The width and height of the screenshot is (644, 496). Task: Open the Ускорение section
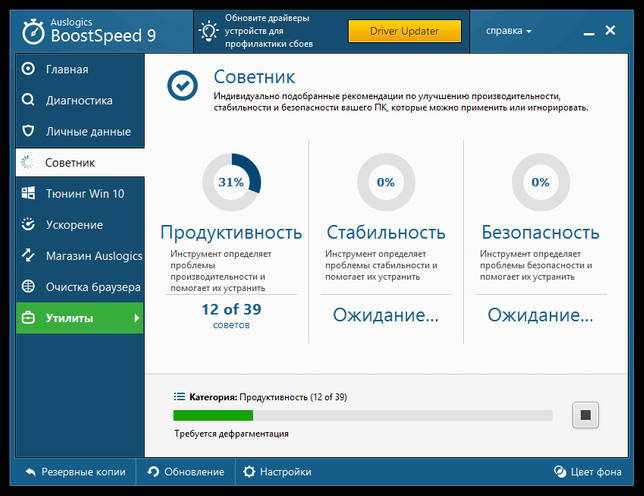pyautogui.click(x=80, y=225)
